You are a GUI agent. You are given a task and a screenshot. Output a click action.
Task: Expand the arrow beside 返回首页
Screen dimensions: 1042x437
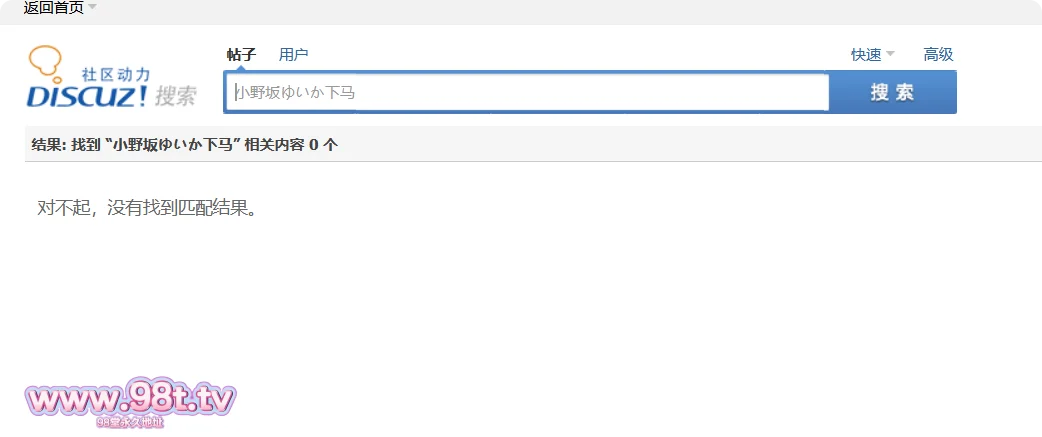point(92,7)
